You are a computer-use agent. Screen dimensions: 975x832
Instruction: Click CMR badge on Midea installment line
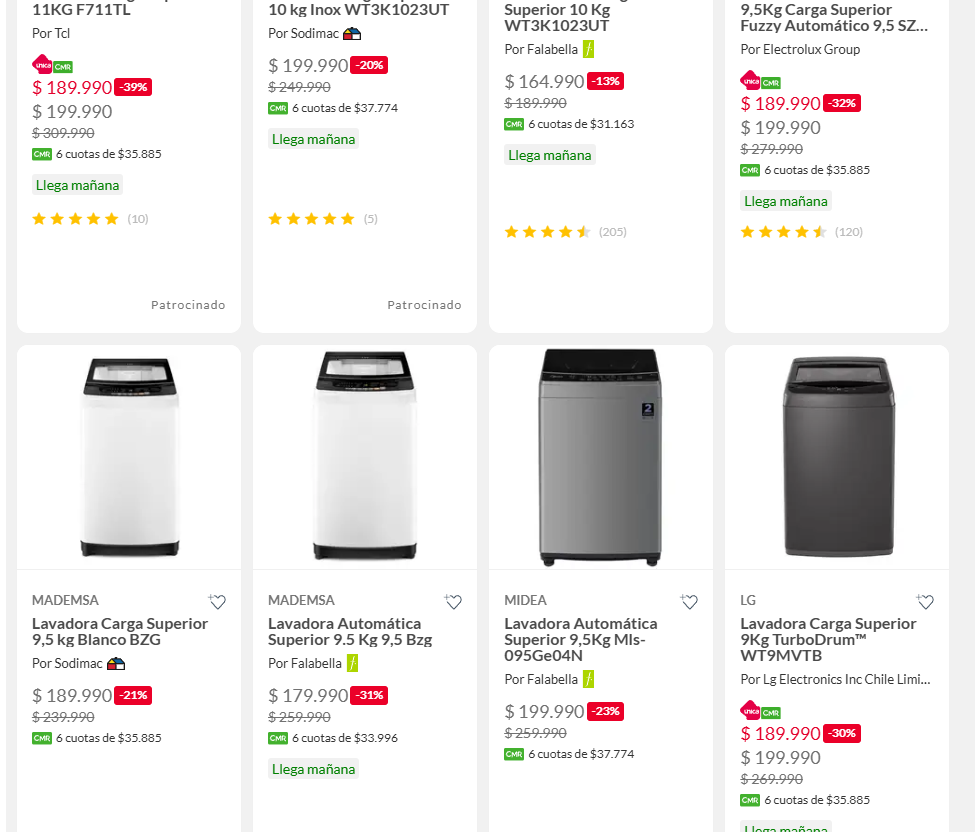514,755
